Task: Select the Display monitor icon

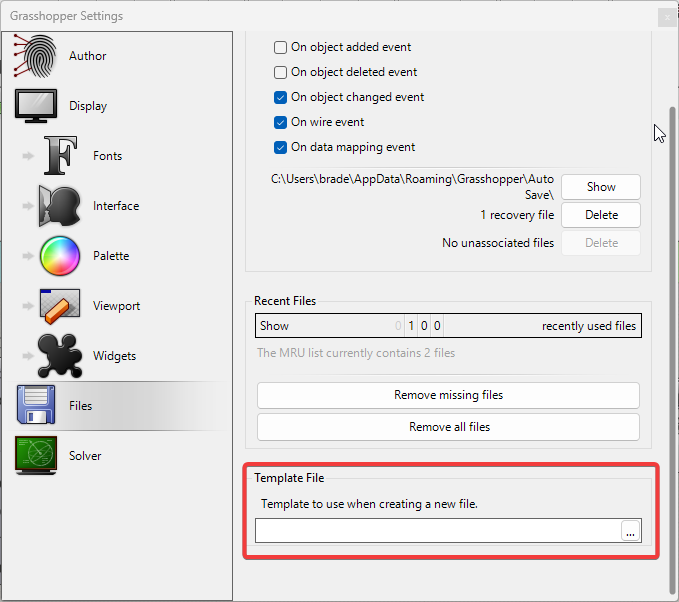Action: pos(36,106)
